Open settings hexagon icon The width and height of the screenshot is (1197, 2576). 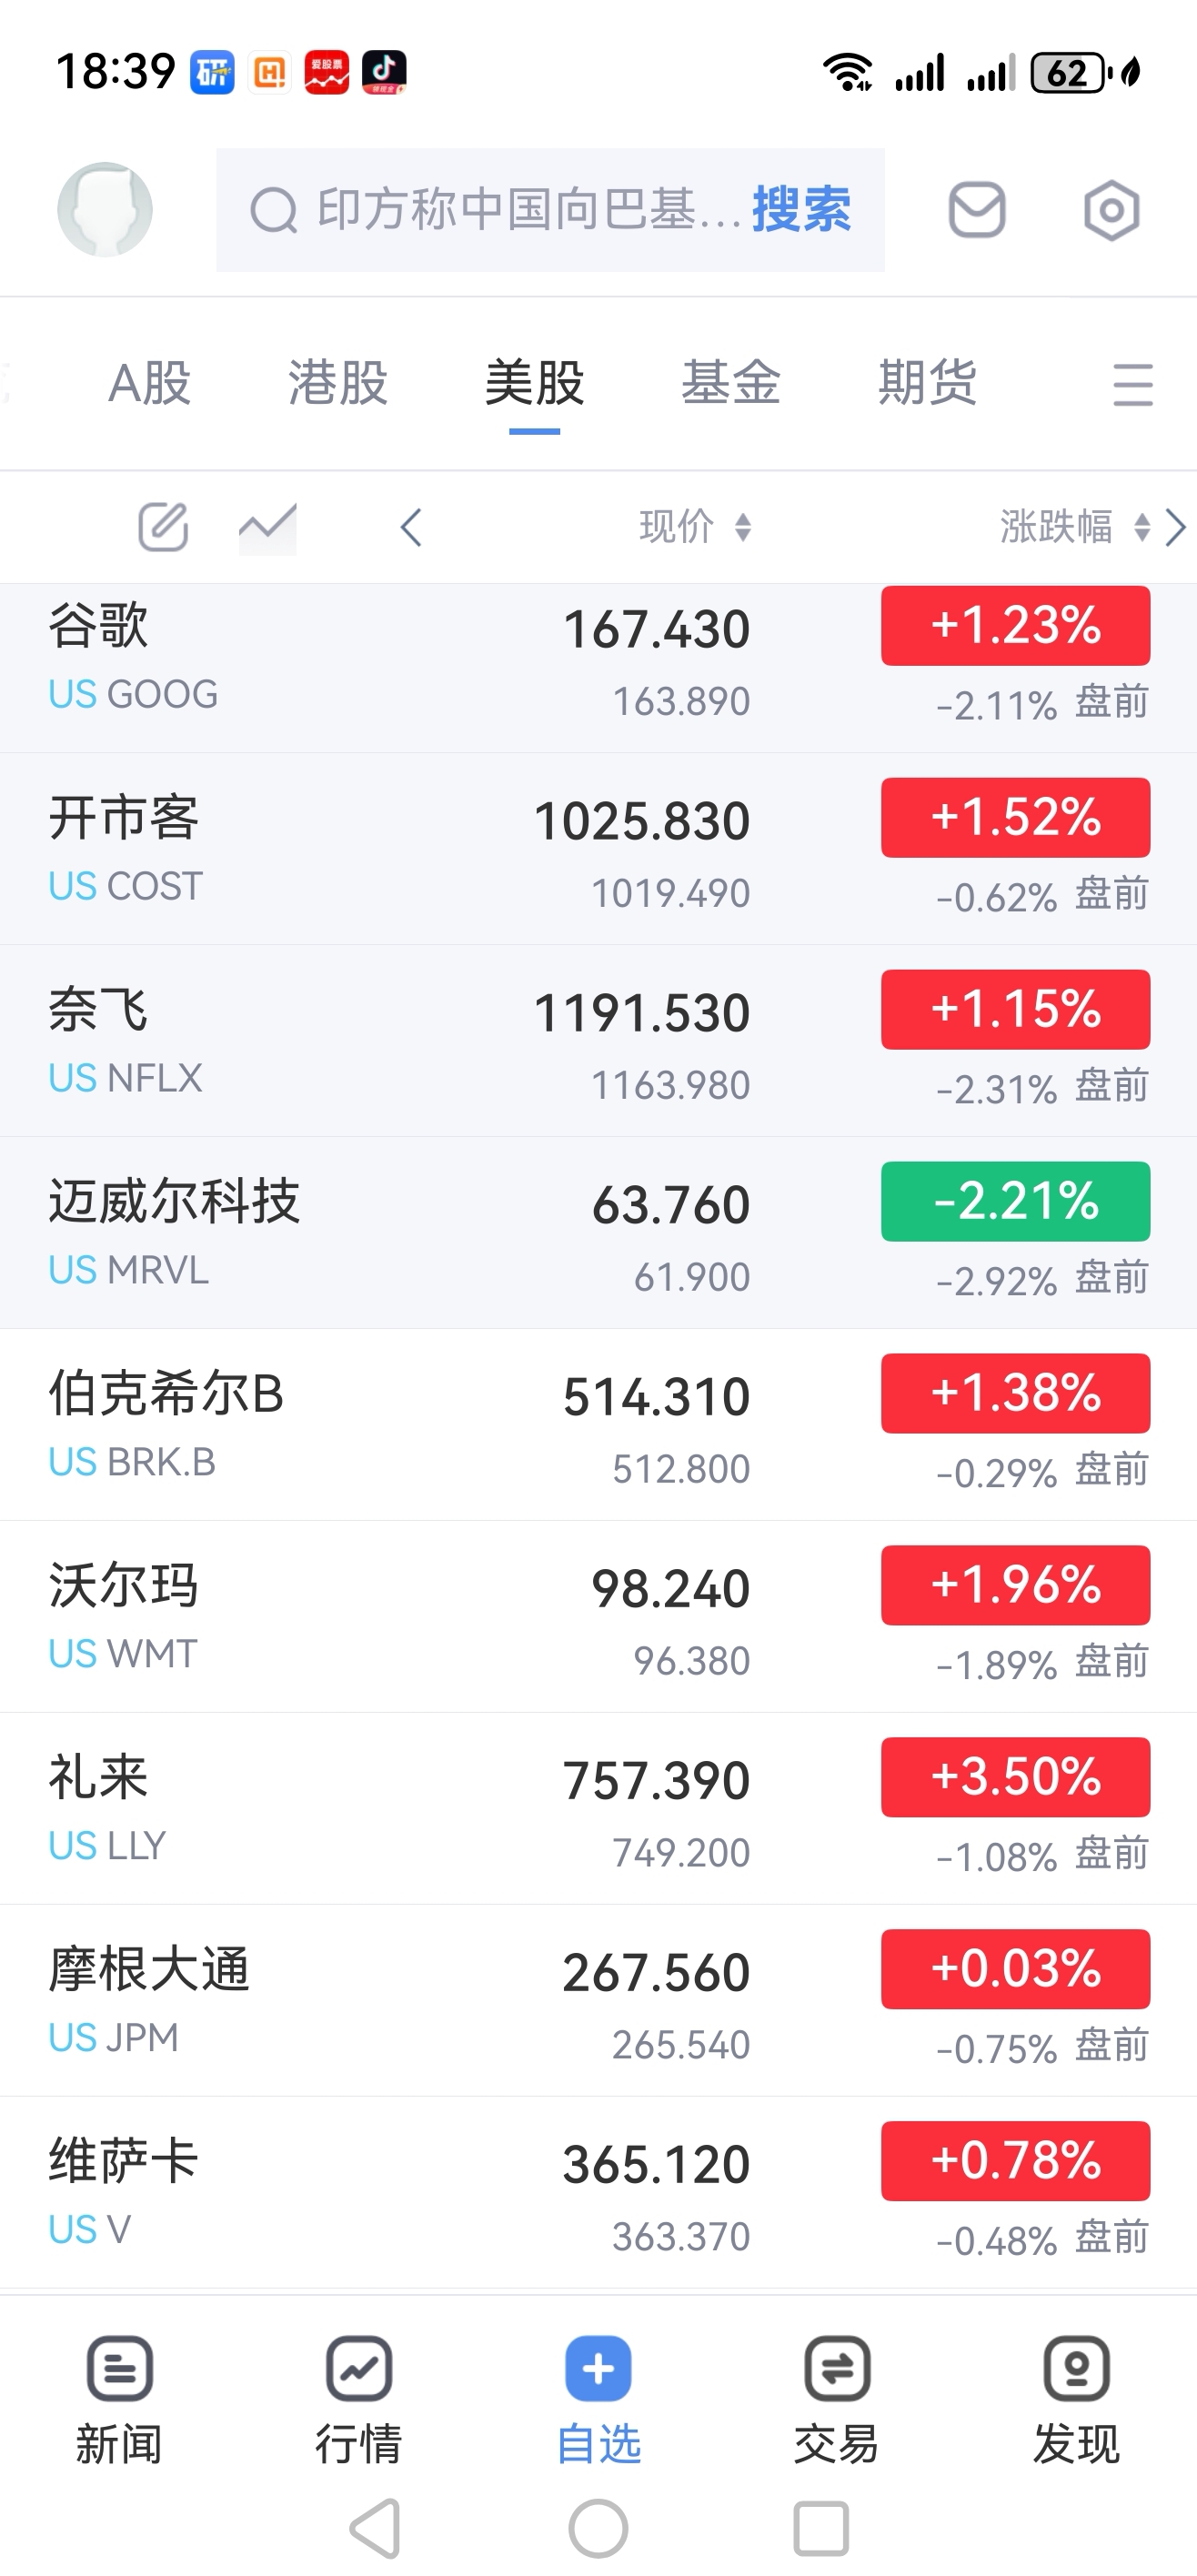click(1111, 210)
